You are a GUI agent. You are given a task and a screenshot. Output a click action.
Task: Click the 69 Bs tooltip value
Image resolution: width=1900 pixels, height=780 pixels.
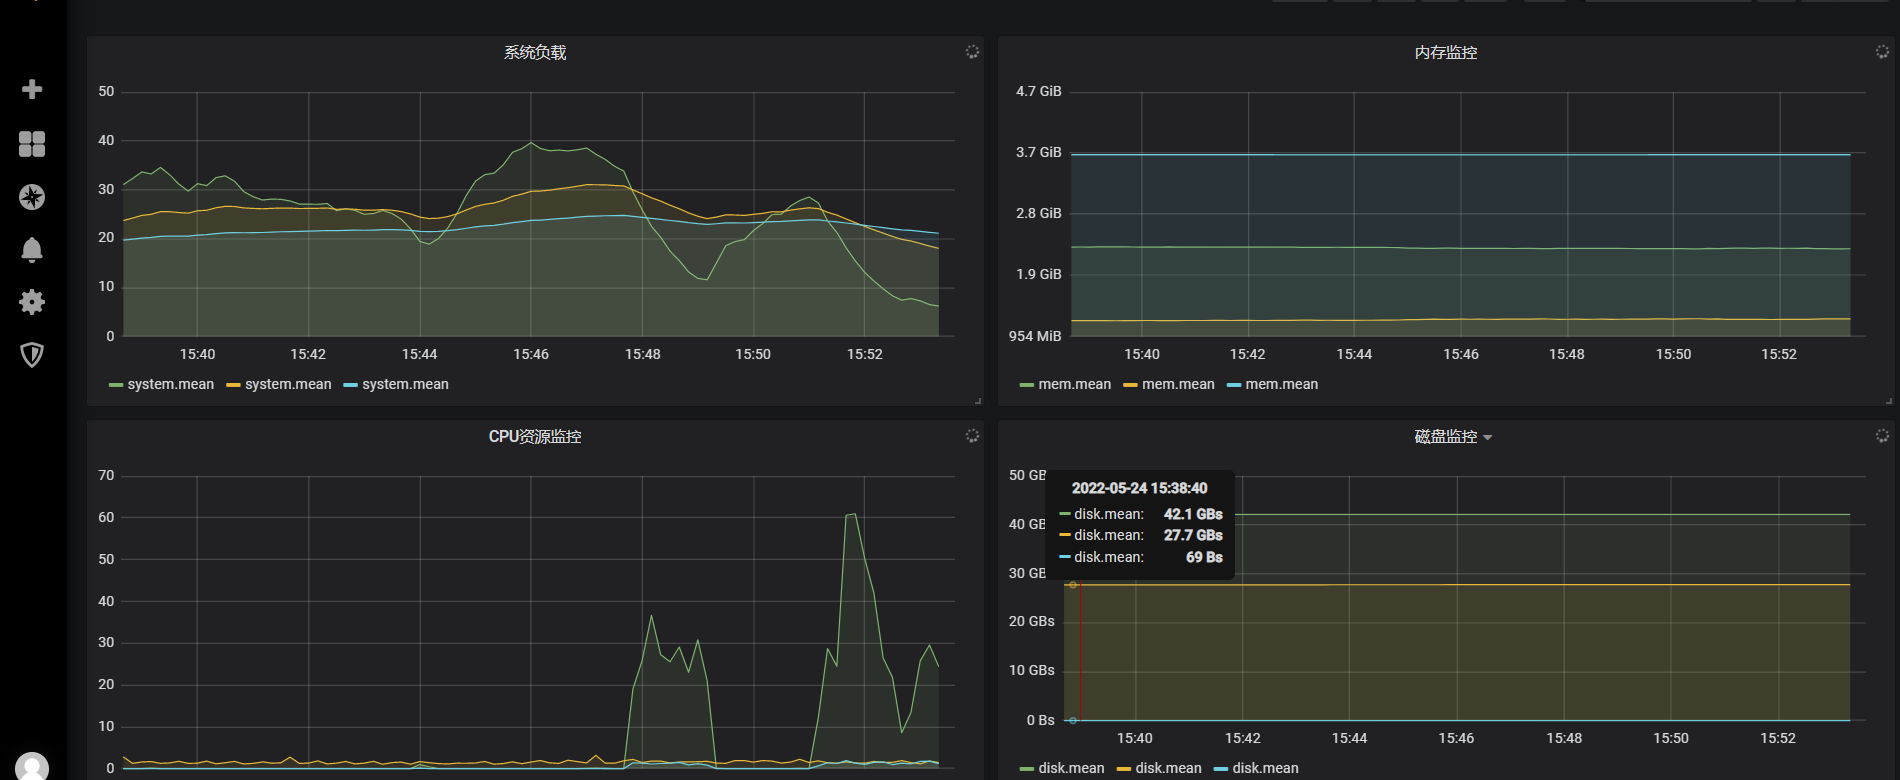pyautogui.click(x=1204, y=557)
